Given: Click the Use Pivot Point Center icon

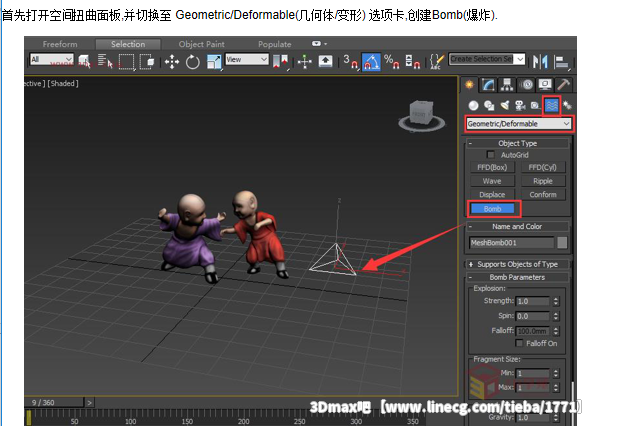Looking at the screenshot, I should click(280, 61).
